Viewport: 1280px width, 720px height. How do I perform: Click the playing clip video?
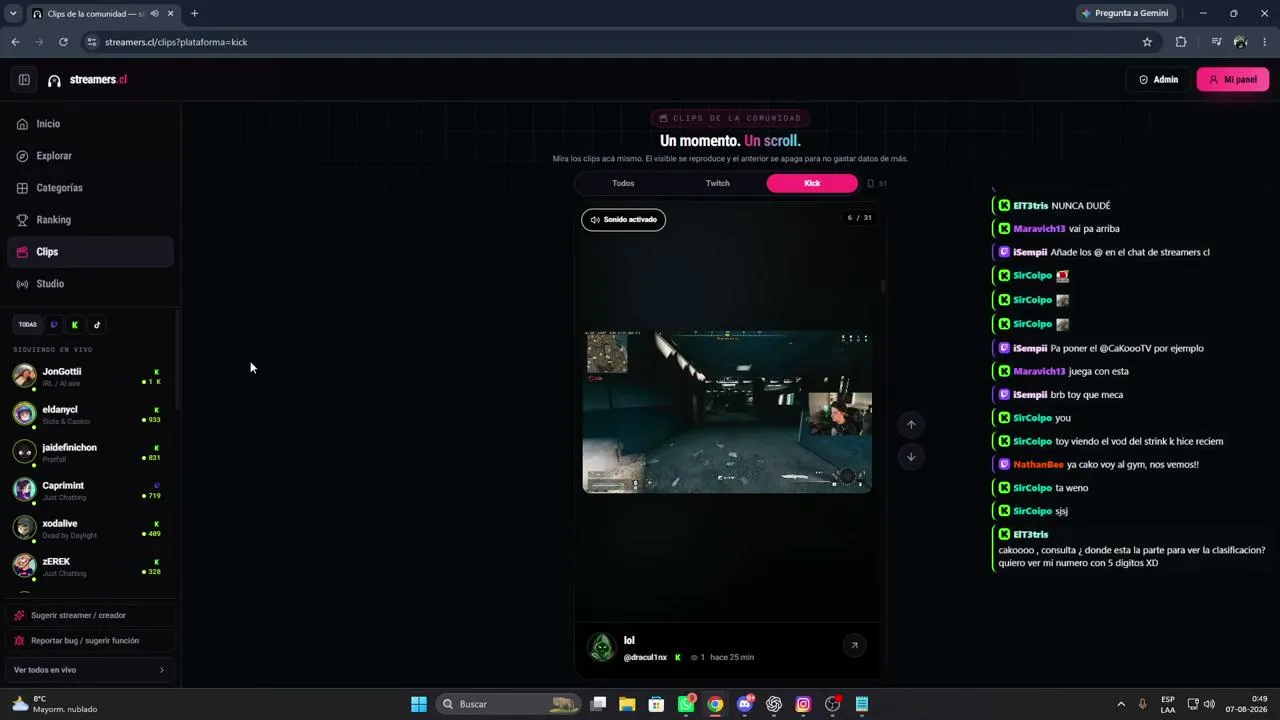pyautogui.click(x=727, y=412)
